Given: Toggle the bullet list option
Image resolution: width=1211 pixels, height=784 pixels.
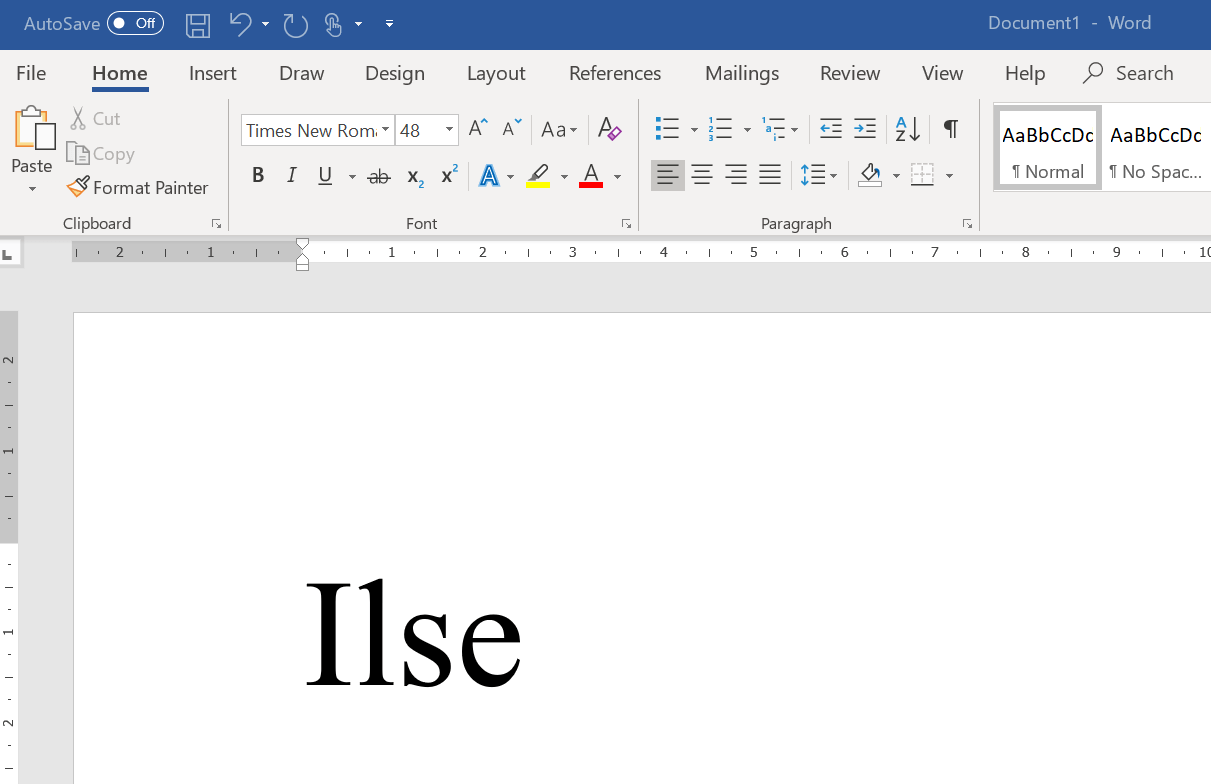Looking at the screenshot, I should 666,128.
